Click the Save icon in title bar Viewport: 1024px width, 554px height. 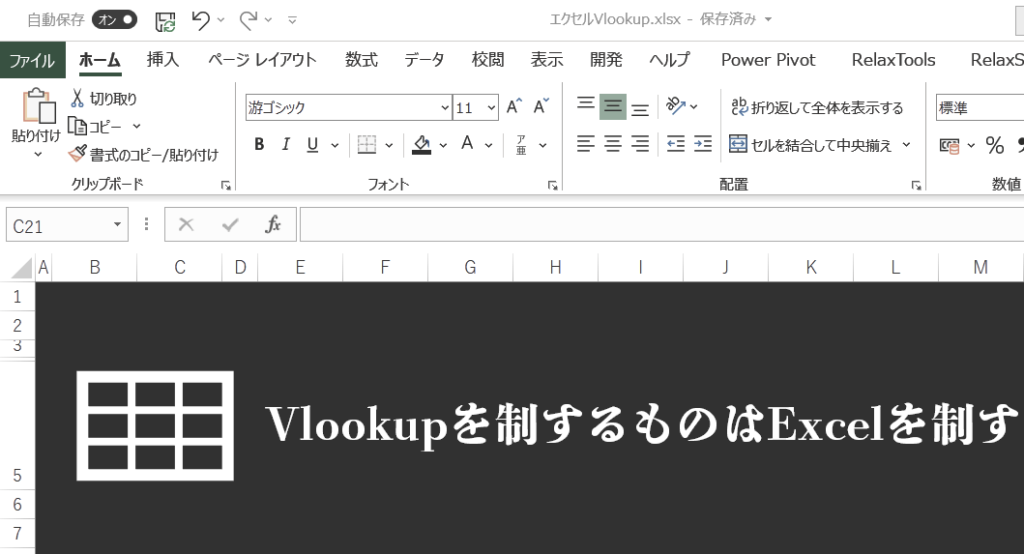click(x=165, y=21)
